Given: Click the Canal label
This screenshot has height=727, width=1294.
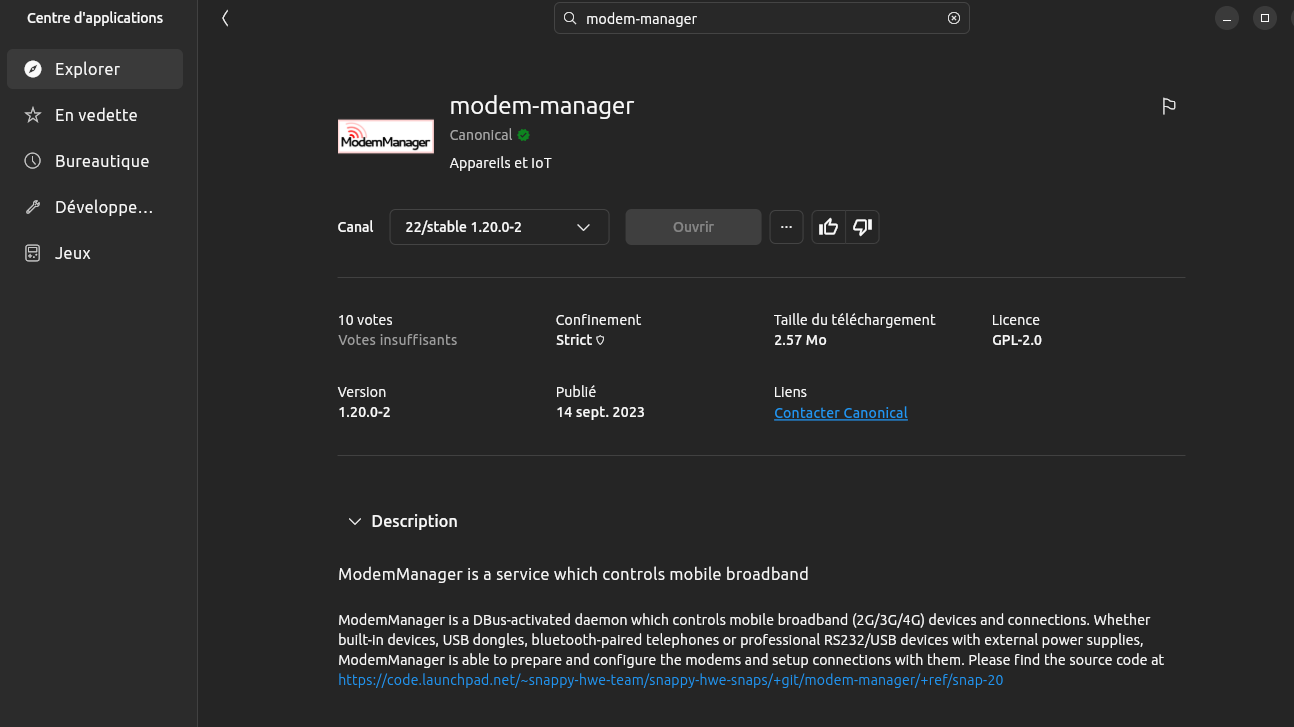Looking at the screenshot, I should pyautogui.click(x=355, y=227).
